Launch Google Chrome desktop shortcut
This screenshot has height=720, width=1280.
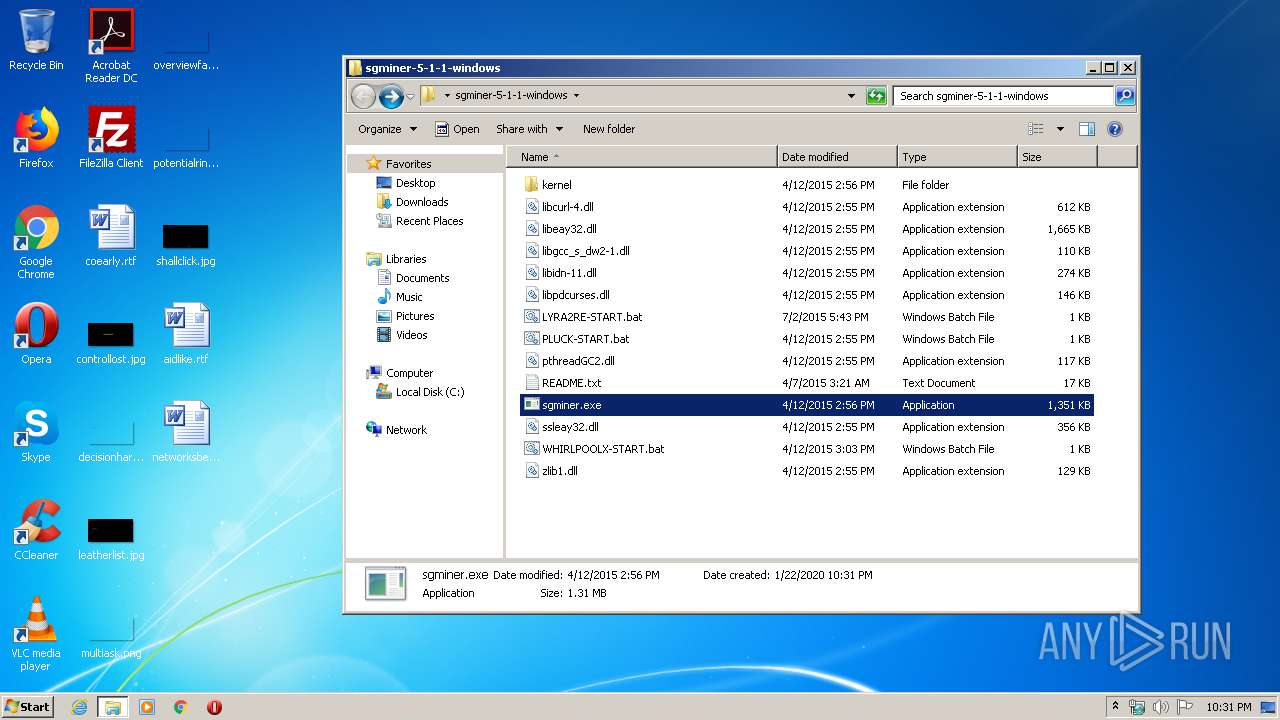point(36,242)
